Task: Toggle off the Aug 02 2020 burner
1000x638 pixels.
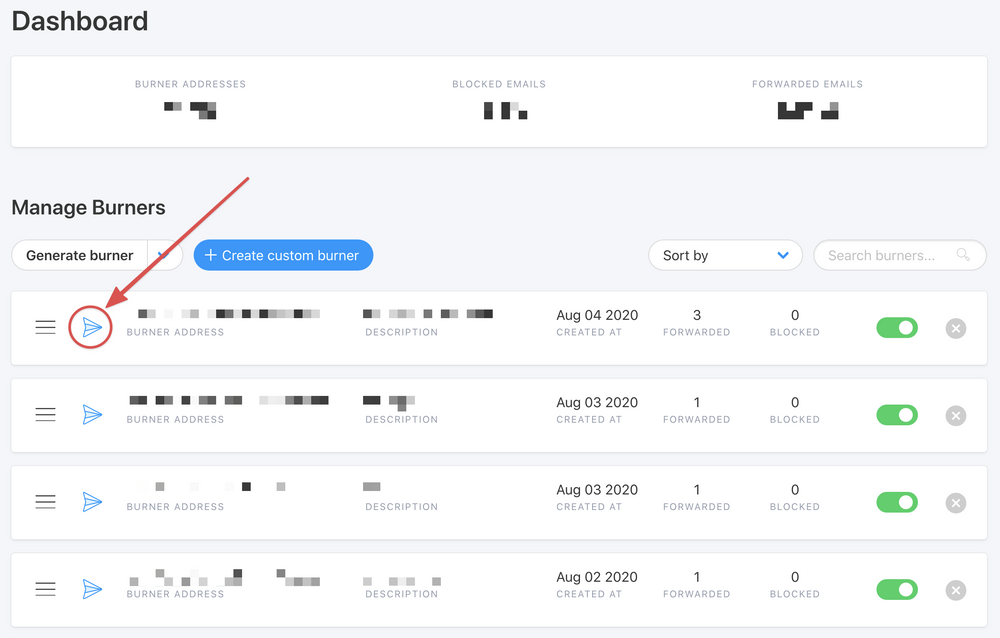Action: click(x=896, y=590)
